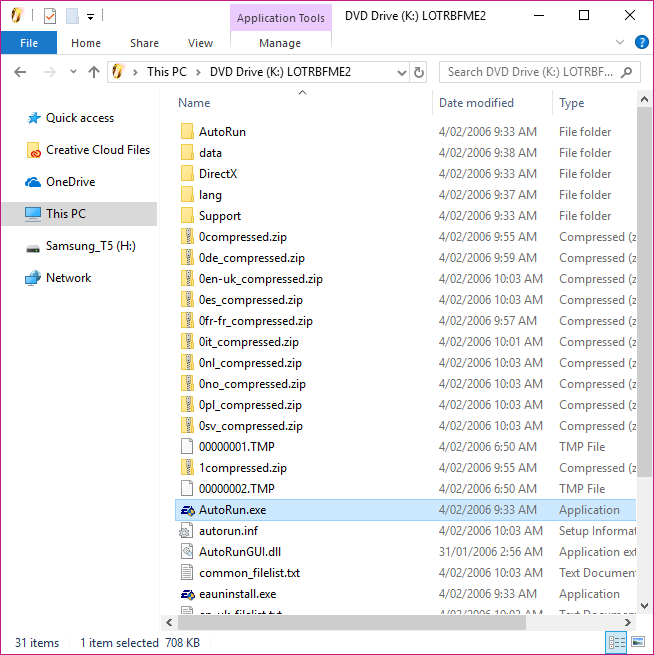Click the Network icon in sidebar
Screen dimensions: 654x655
pos(33,278)
